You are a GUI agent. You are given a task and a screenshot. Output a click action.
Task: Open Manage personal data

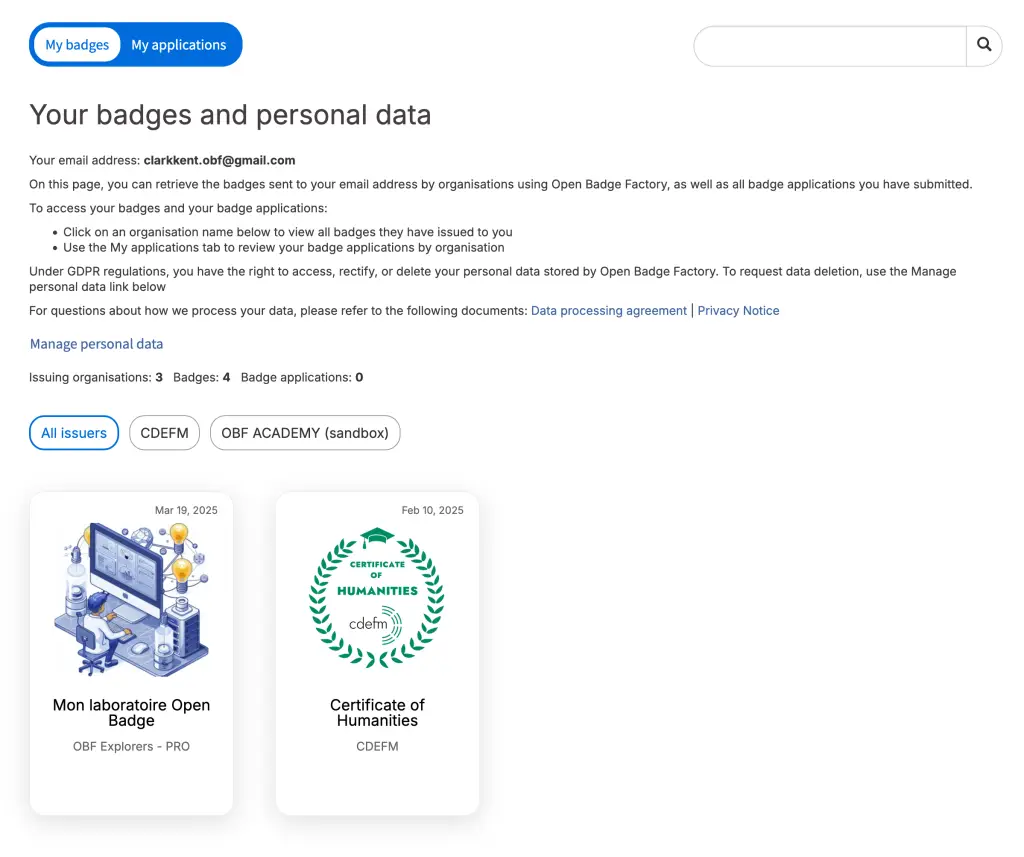96,344
